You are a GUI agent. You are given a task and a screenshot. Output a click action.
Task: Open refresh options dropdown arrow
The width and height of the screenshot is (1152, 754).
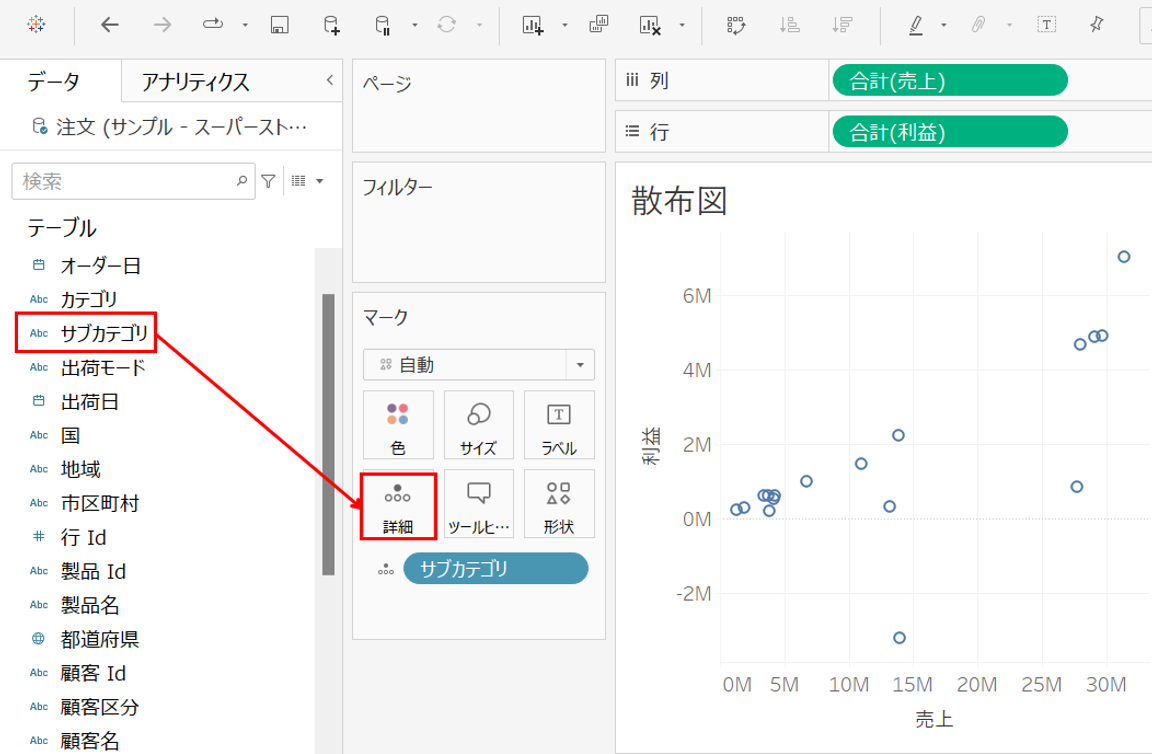point(480,25)
